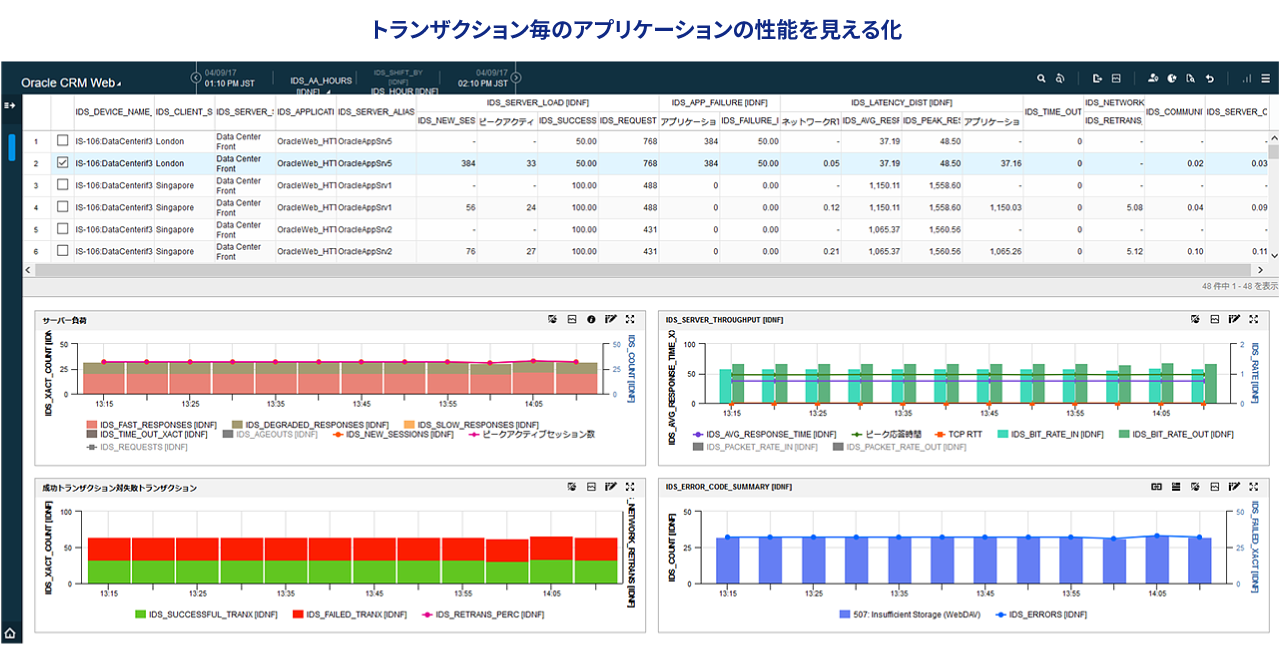Click the home icon at bottom left
The width and height of the screenshot is (1280, 645).
10,633
